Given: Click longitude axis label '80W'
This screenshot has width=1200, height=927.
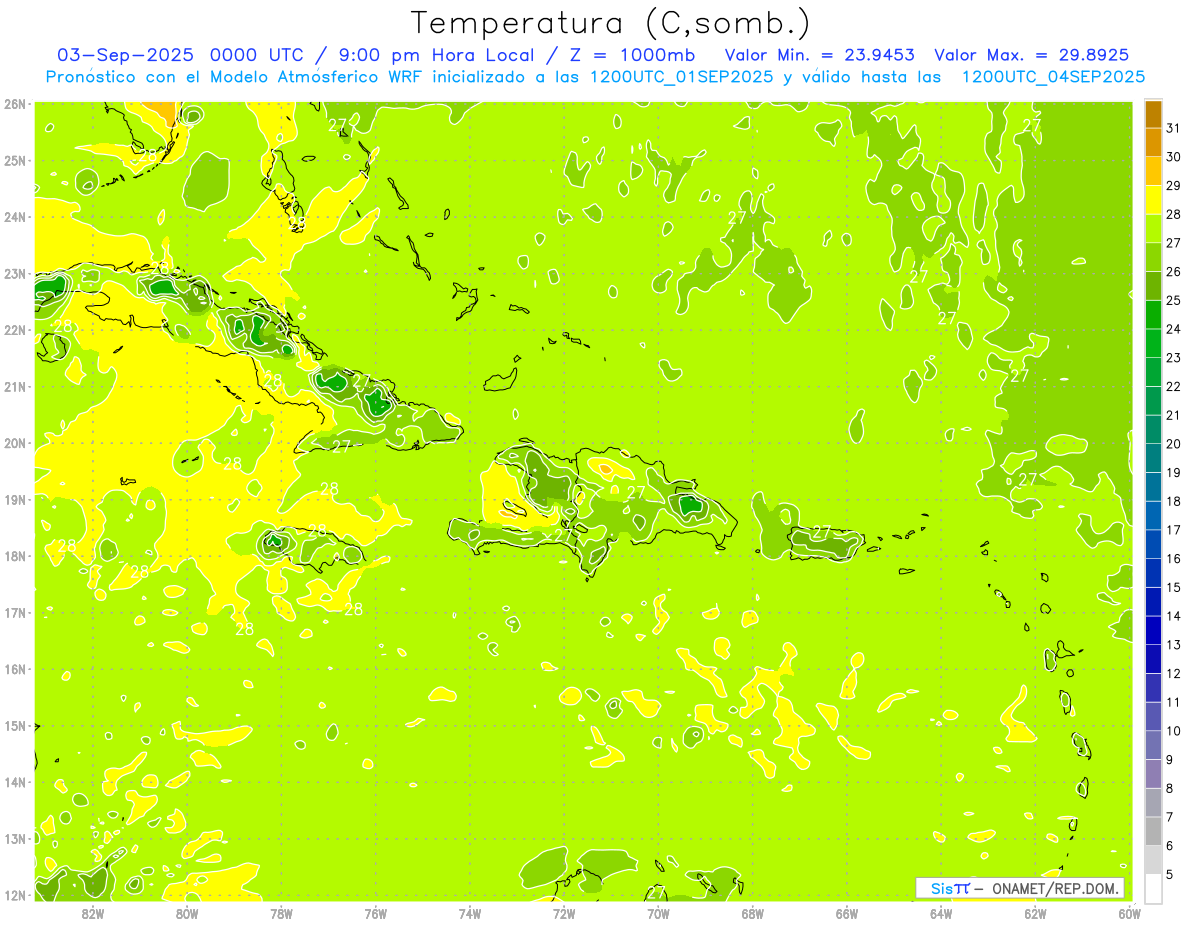Looking at the screenshot, I should coord(187,913).
